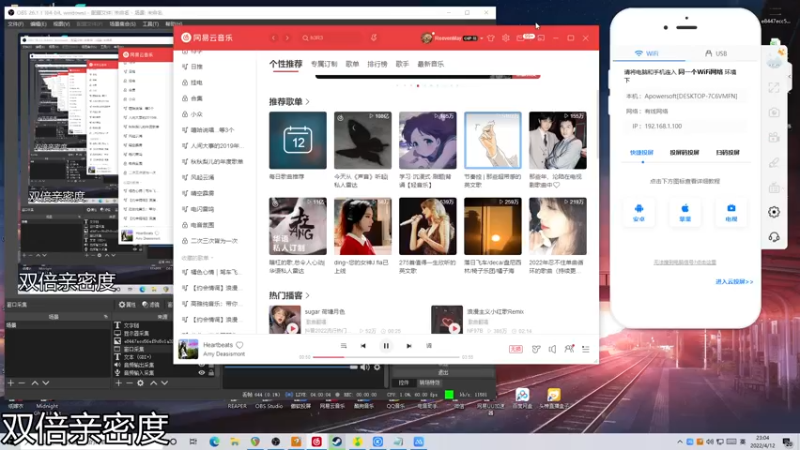The image size is (800, 450).
Task: Mute the OBS mixer speaker icon
Action: coord(365,367)
